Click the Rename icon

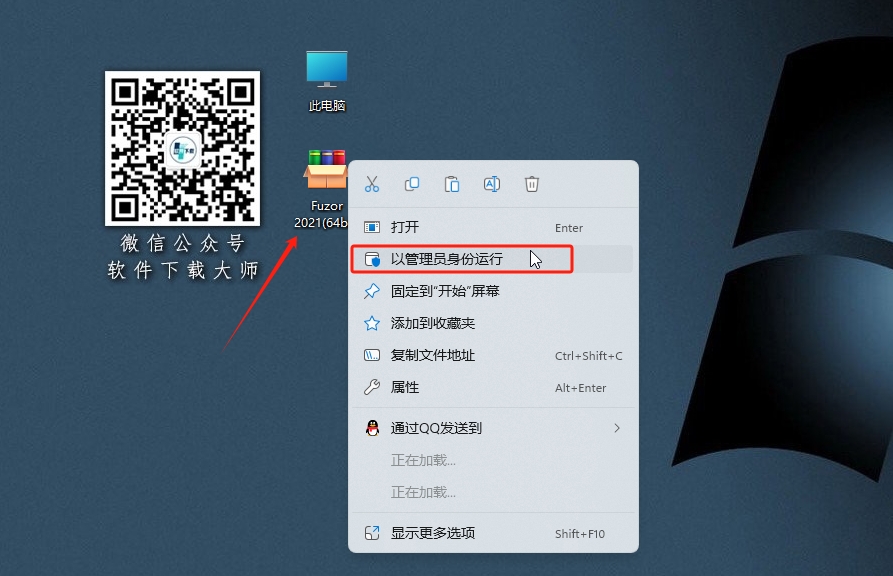point(491,184)
